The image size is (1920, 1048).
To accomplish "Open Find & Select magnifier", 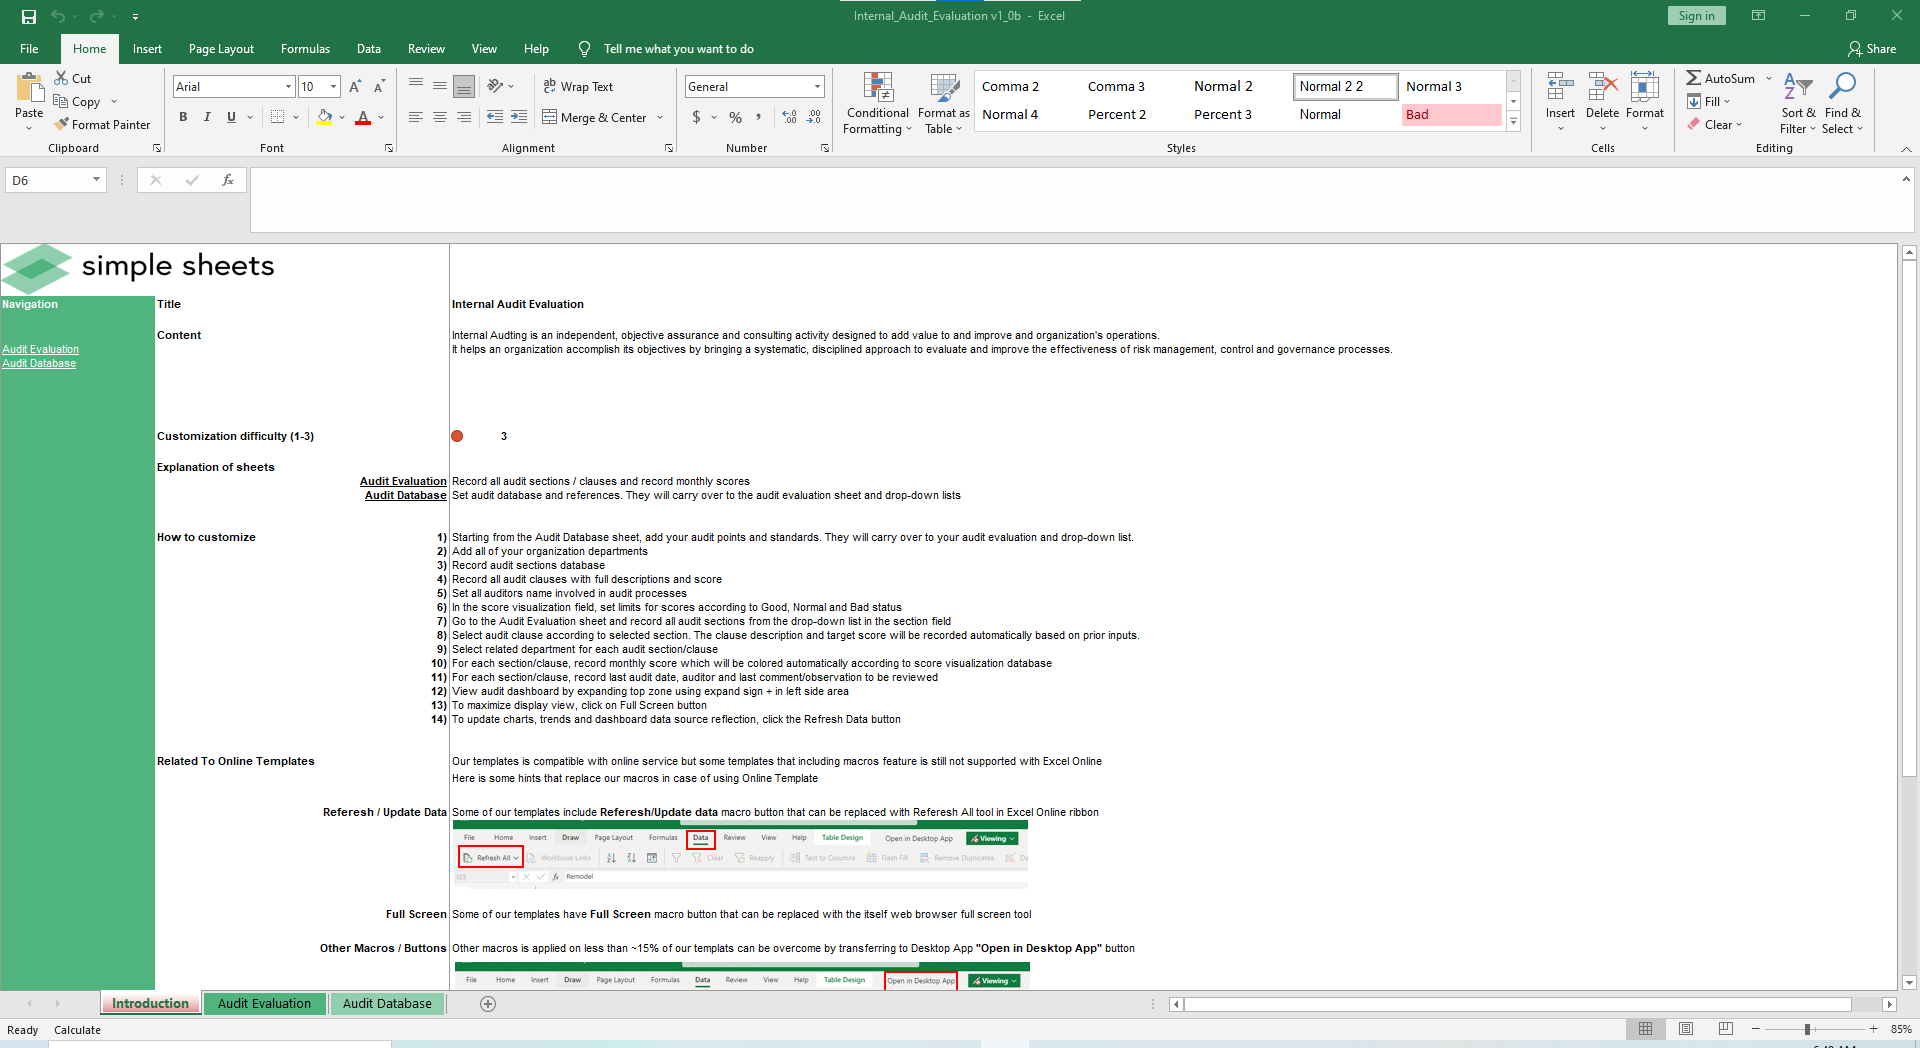I will pos(1842,103).
